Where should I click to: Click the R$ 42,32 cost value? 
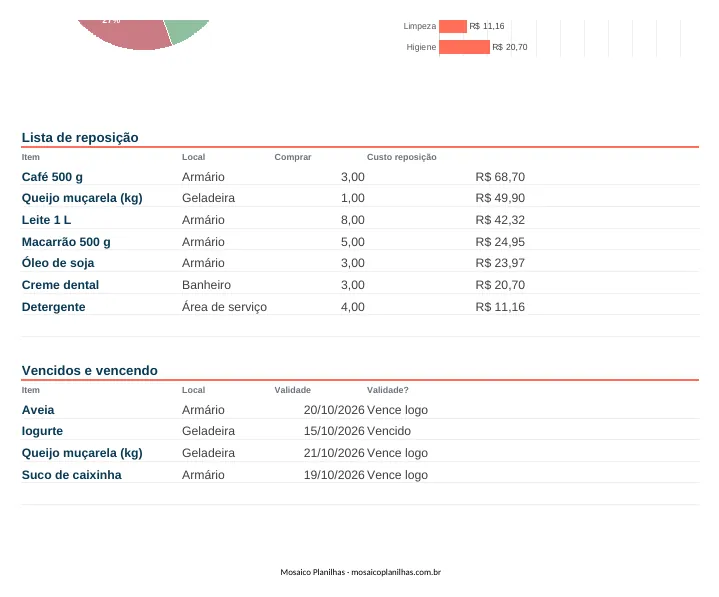coord(500,220)
